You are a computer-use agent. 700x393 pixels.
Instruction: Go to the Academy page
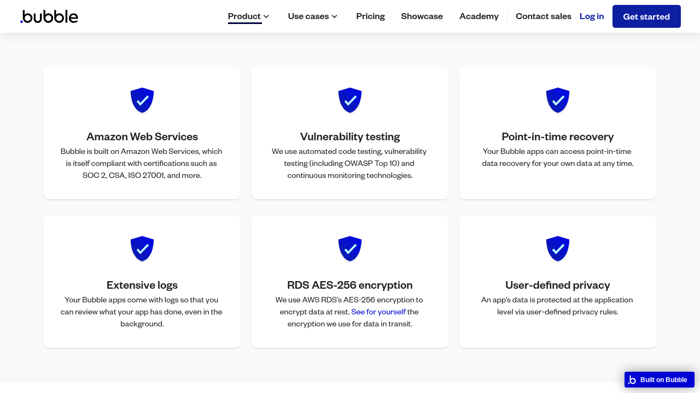(x=479, y=16)
